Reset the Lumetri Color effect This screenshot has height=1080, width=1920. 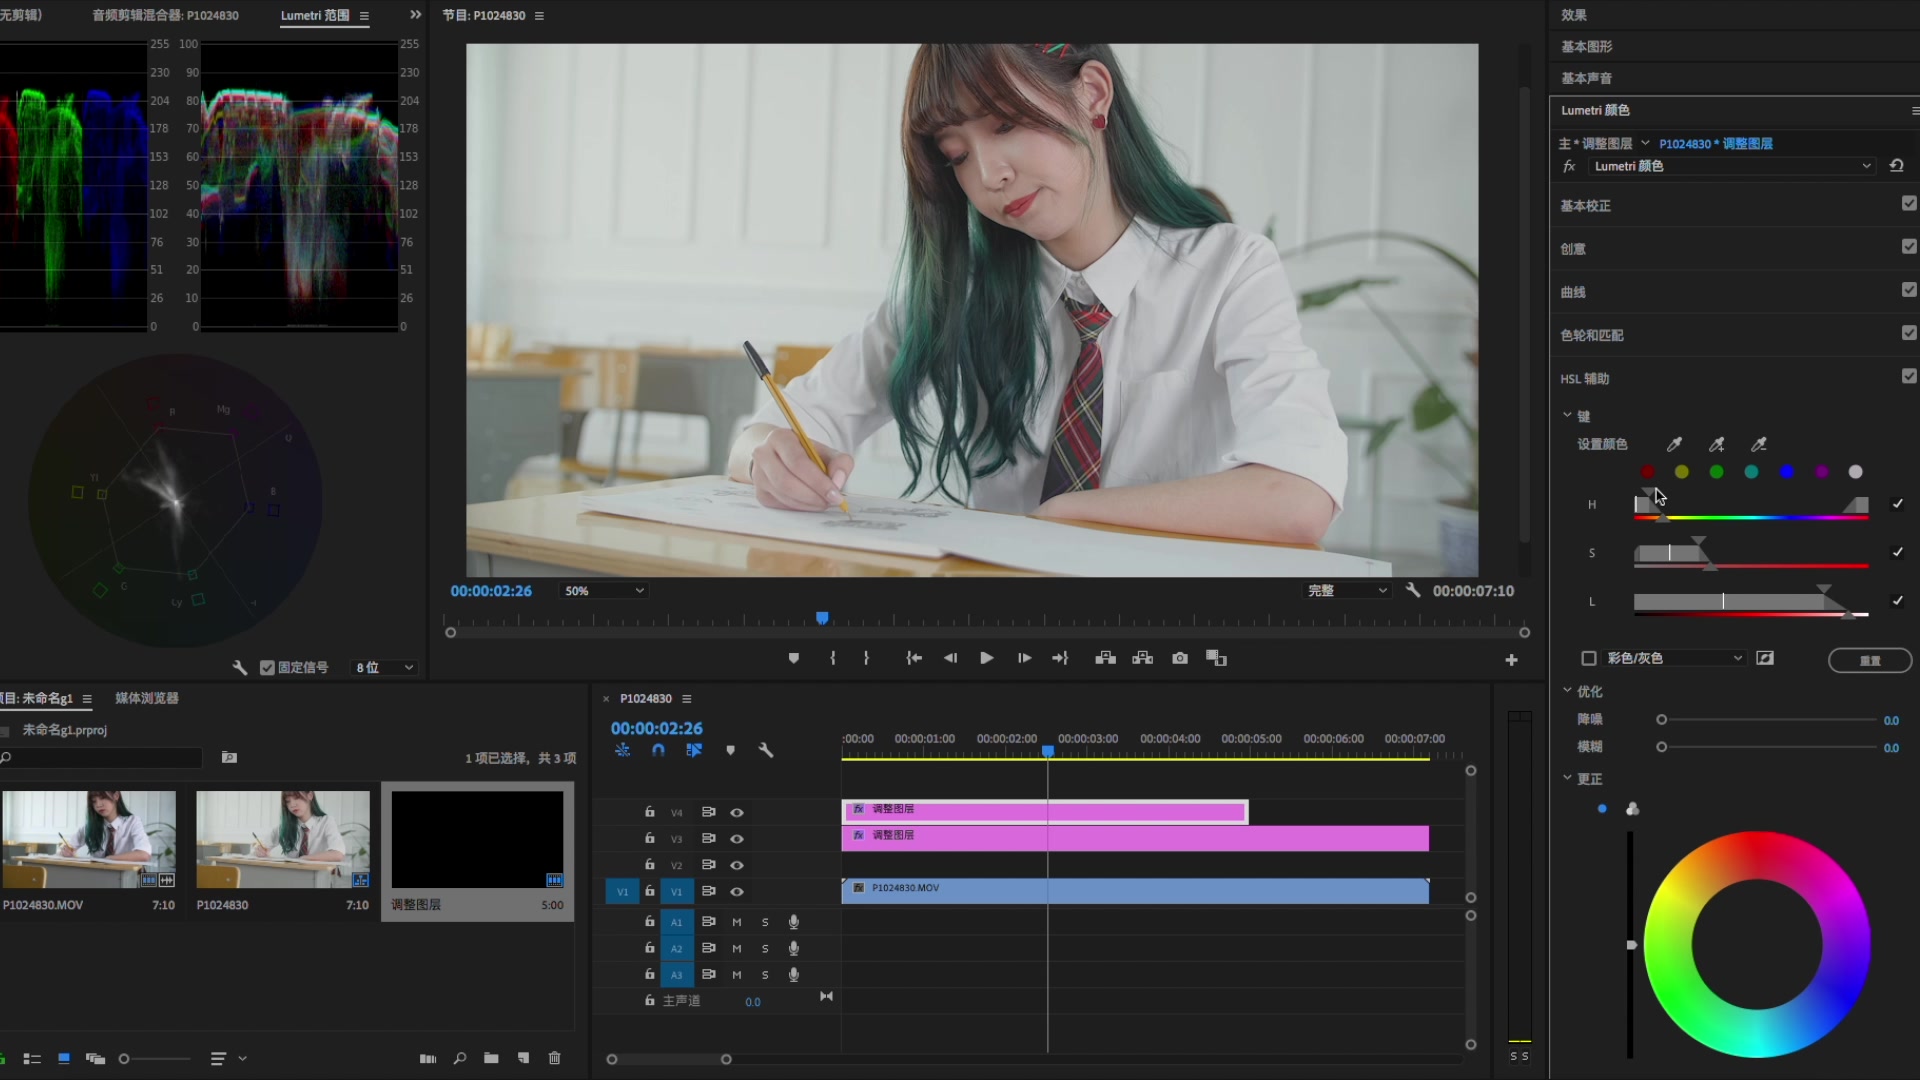(x=1896, y=166)
